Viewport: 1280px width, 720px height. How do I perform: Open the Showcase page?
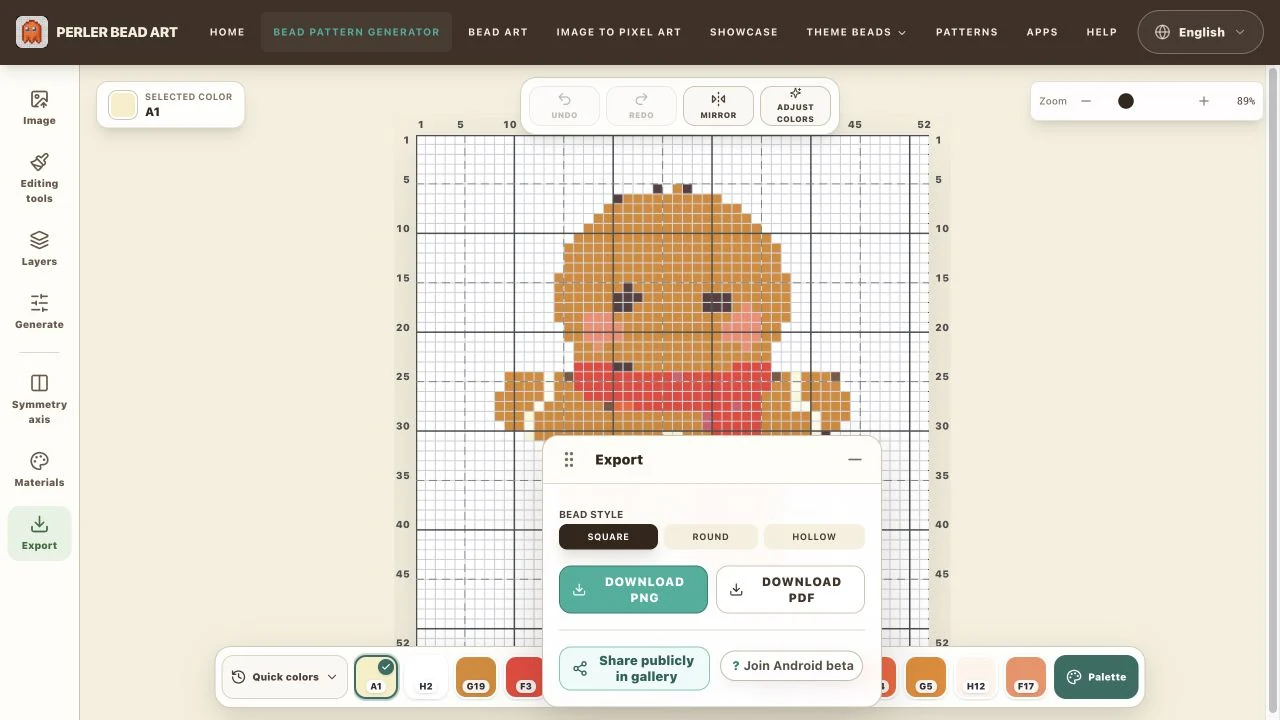pos(744,32)
